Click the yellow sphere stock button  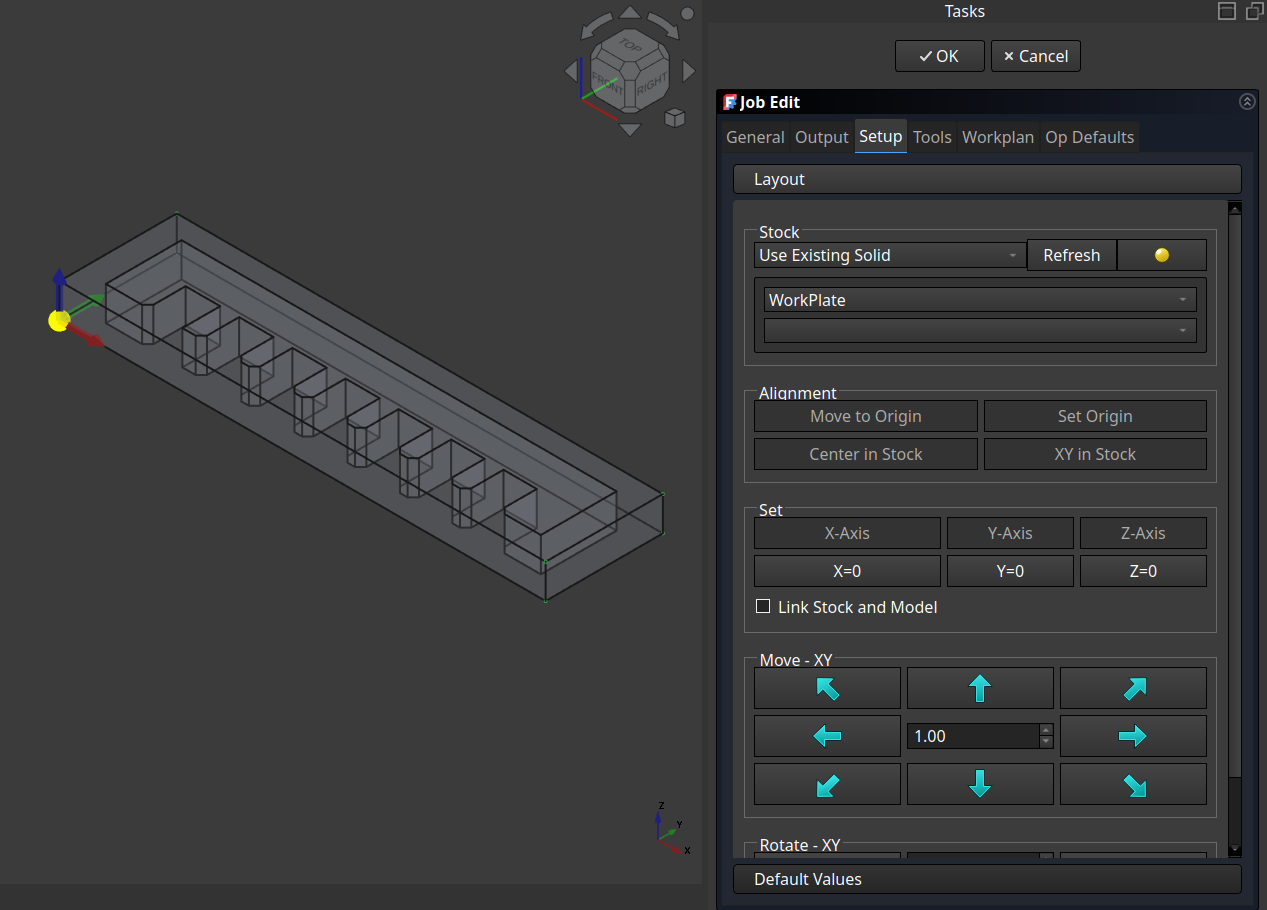pos(1161,255)
